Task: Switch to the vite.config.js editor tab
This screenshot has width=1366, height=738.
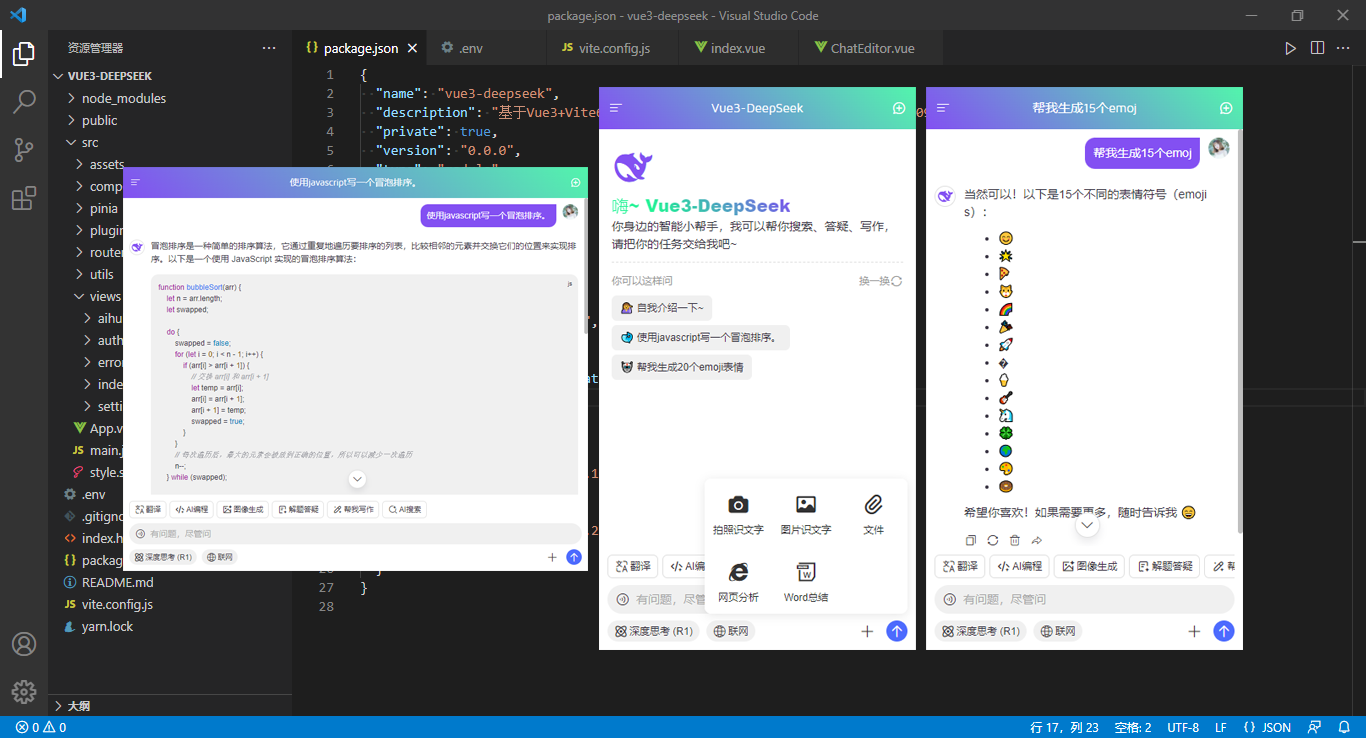Action: (x=613, y=48)
